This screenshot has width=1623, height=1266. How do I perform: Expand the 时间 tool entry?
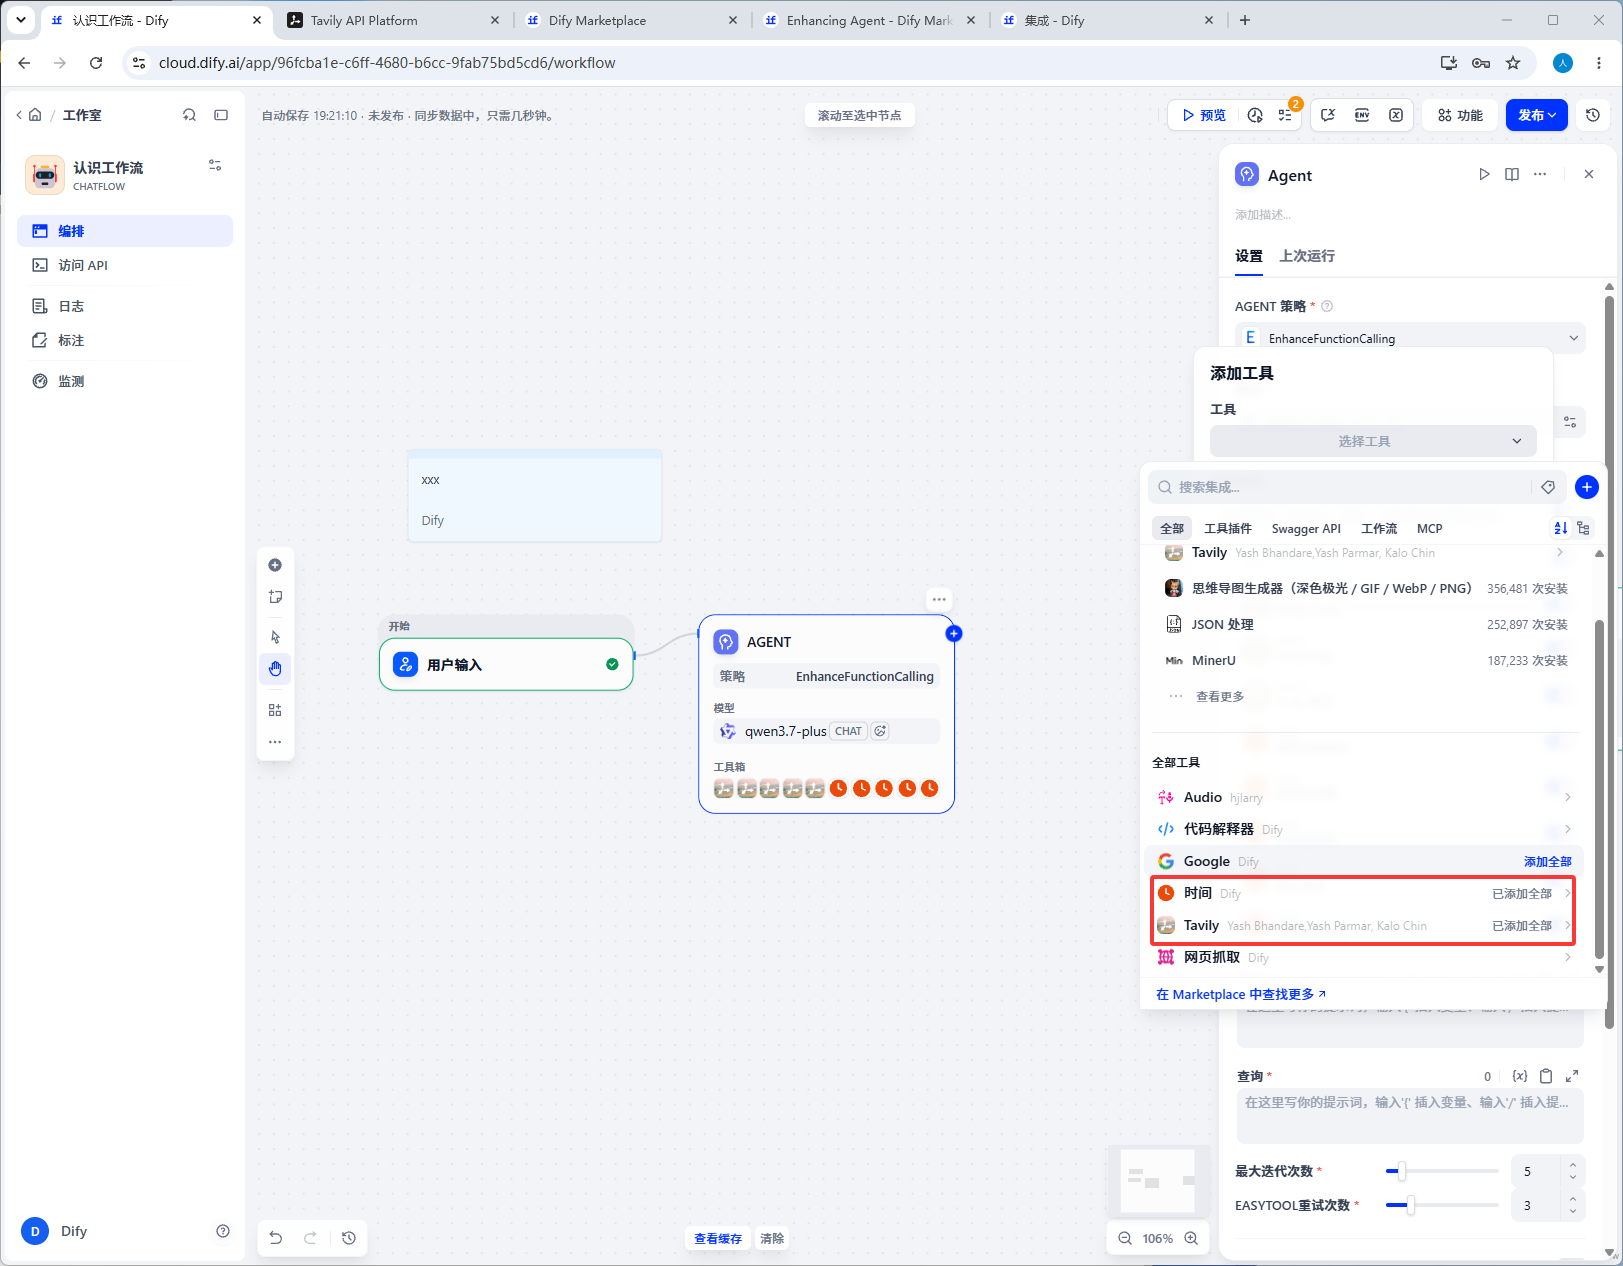[1364, 893]
